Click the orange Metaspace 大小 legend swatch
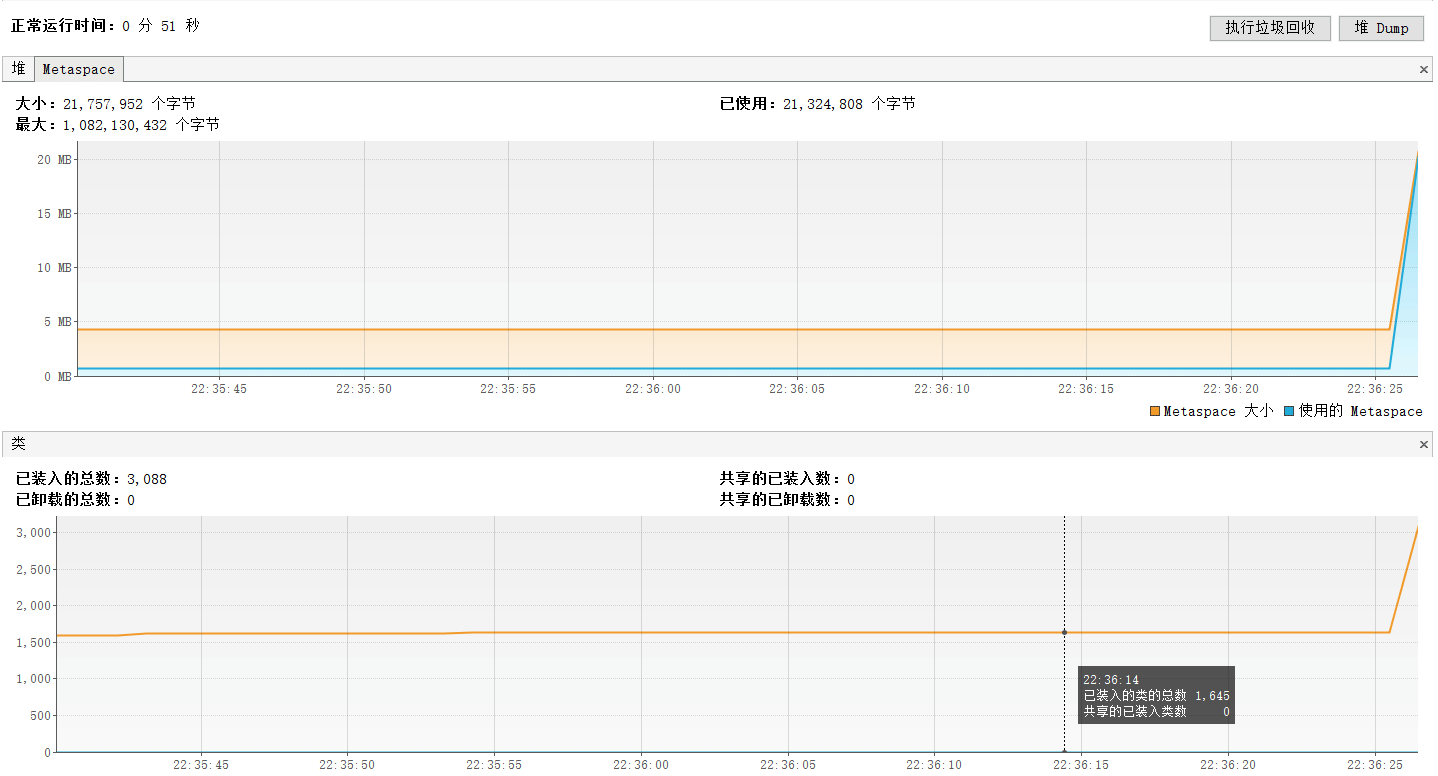1438x776 pixels. click(x=1155, y=412)
